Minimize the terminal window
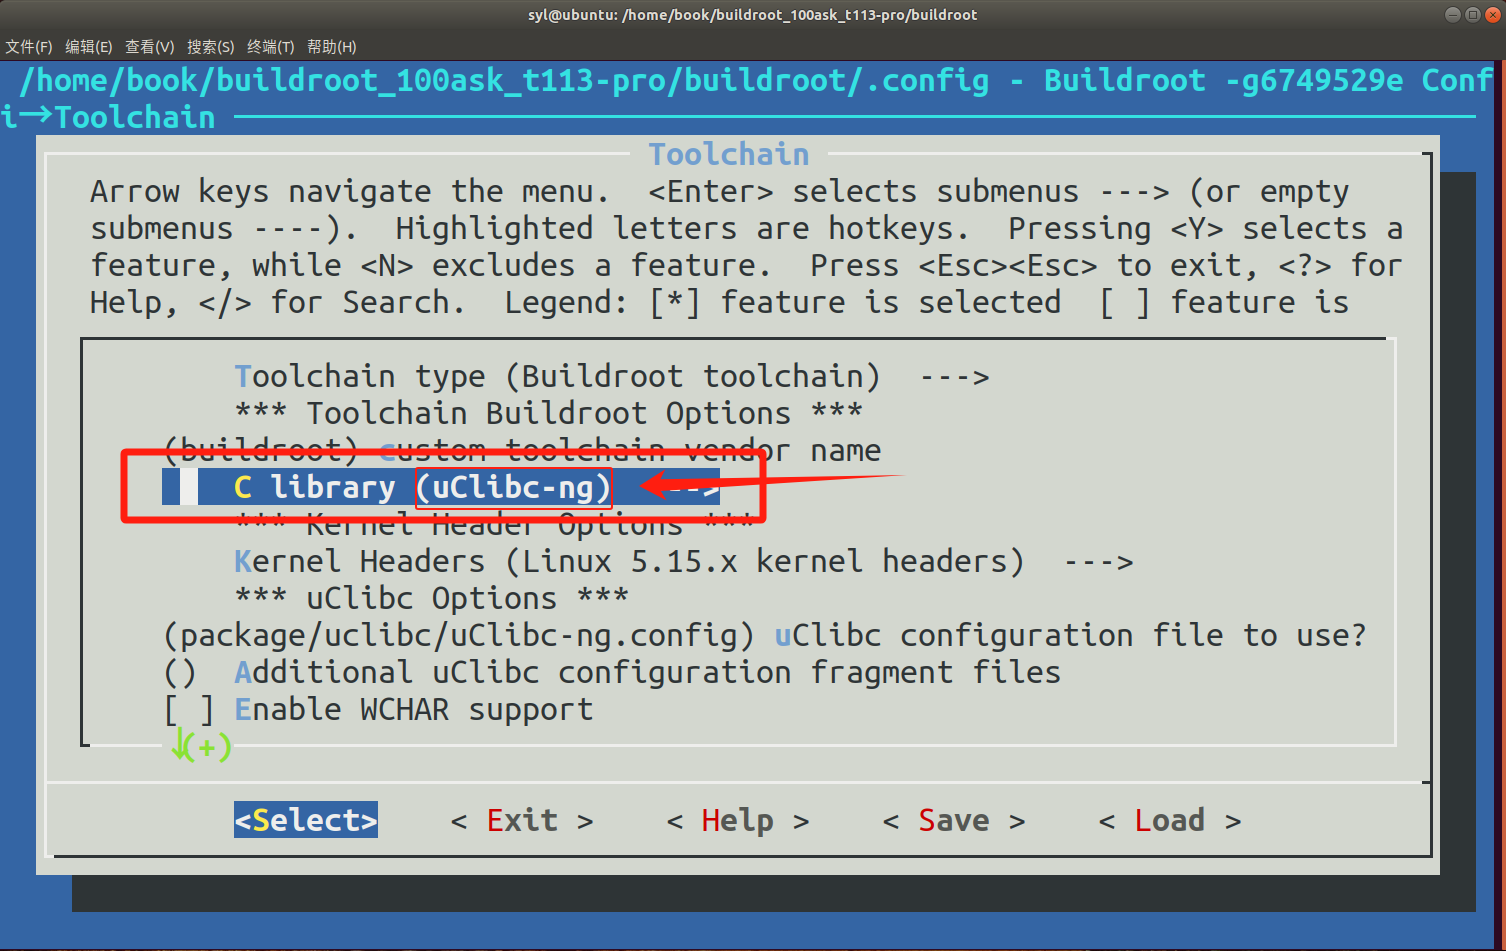Screen dimensions: 1506x951 [x=1452, y=14]
